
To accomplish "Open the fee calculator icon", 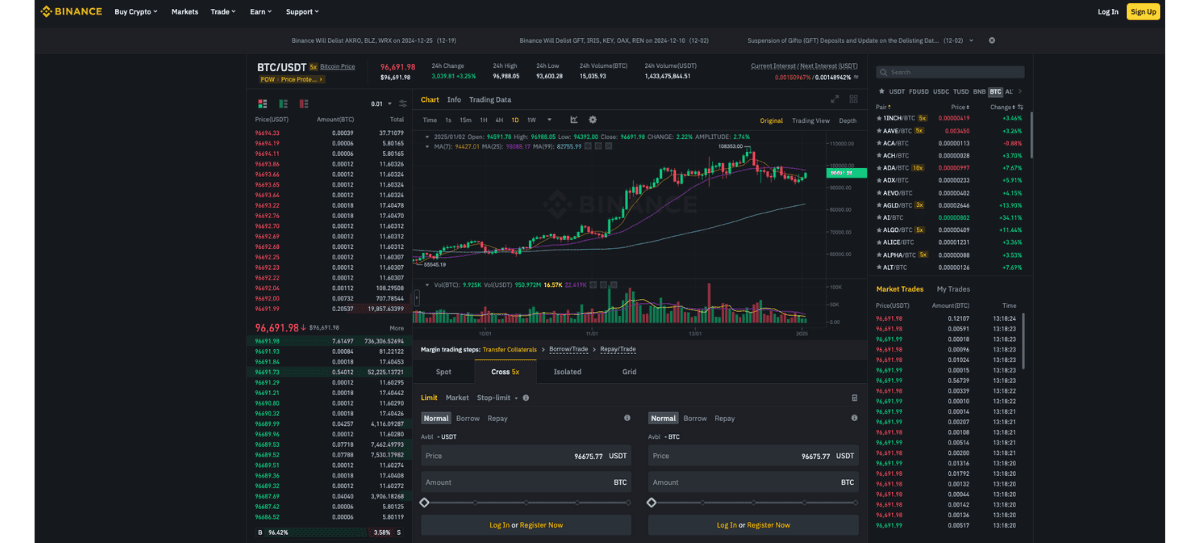I will 854,397.
